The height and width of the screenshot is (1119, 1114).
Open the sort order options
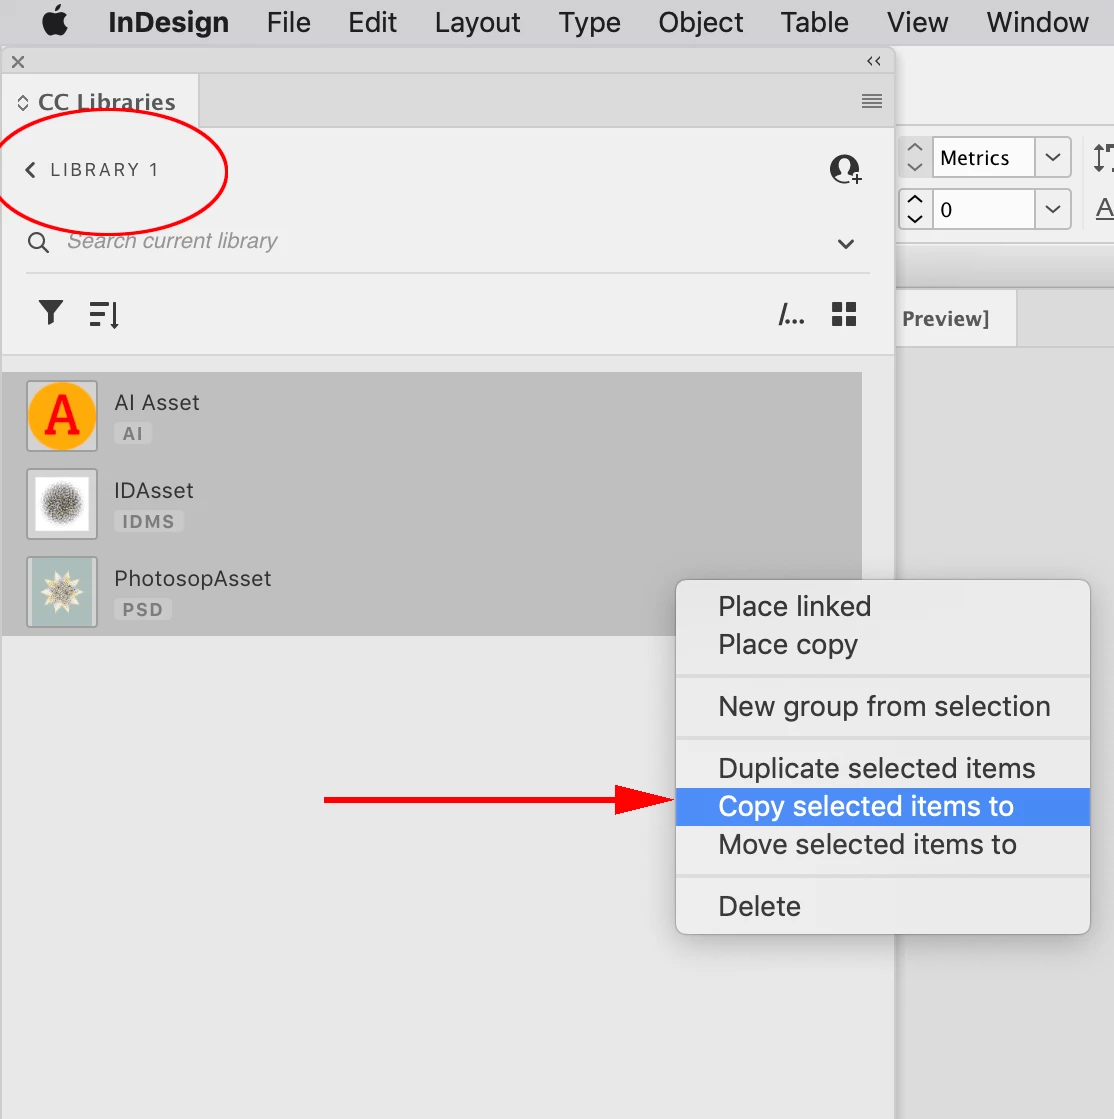pyautogui.click(x=103, y=314)
